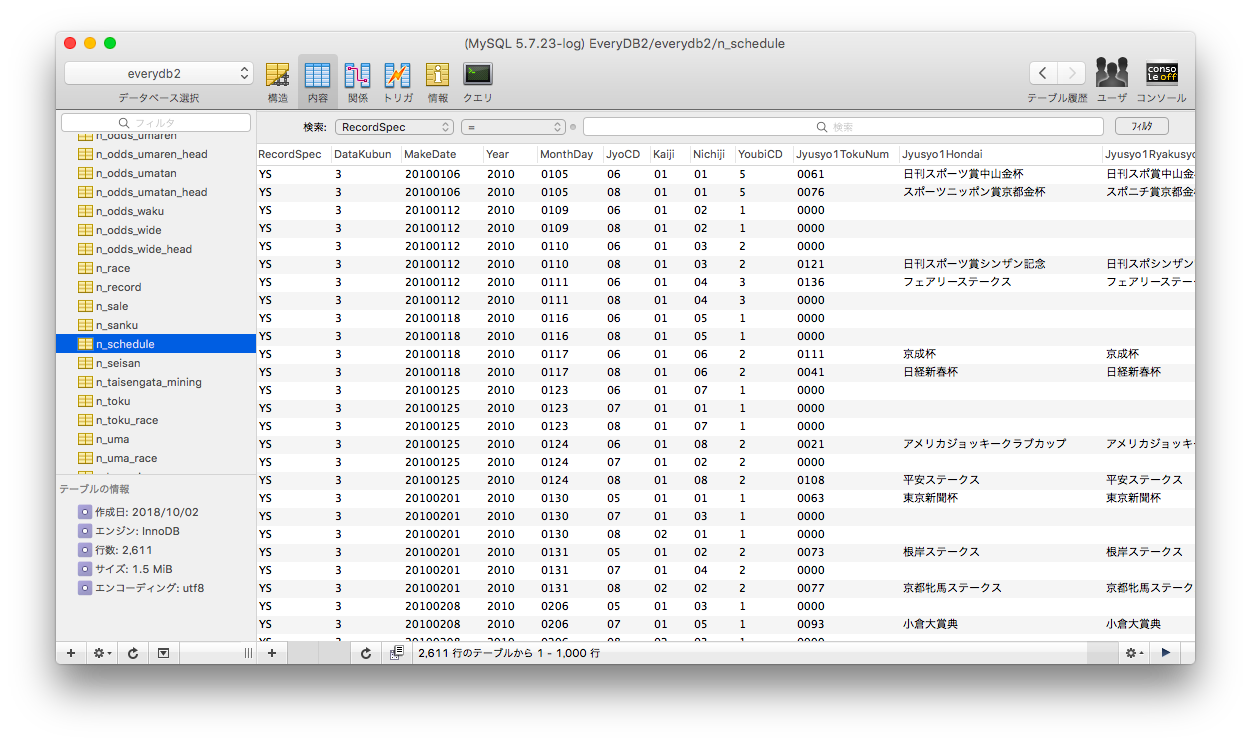Sort by Jyusyo1Hondai column header
The image size is (1251, 744).
coord(1000,154)
